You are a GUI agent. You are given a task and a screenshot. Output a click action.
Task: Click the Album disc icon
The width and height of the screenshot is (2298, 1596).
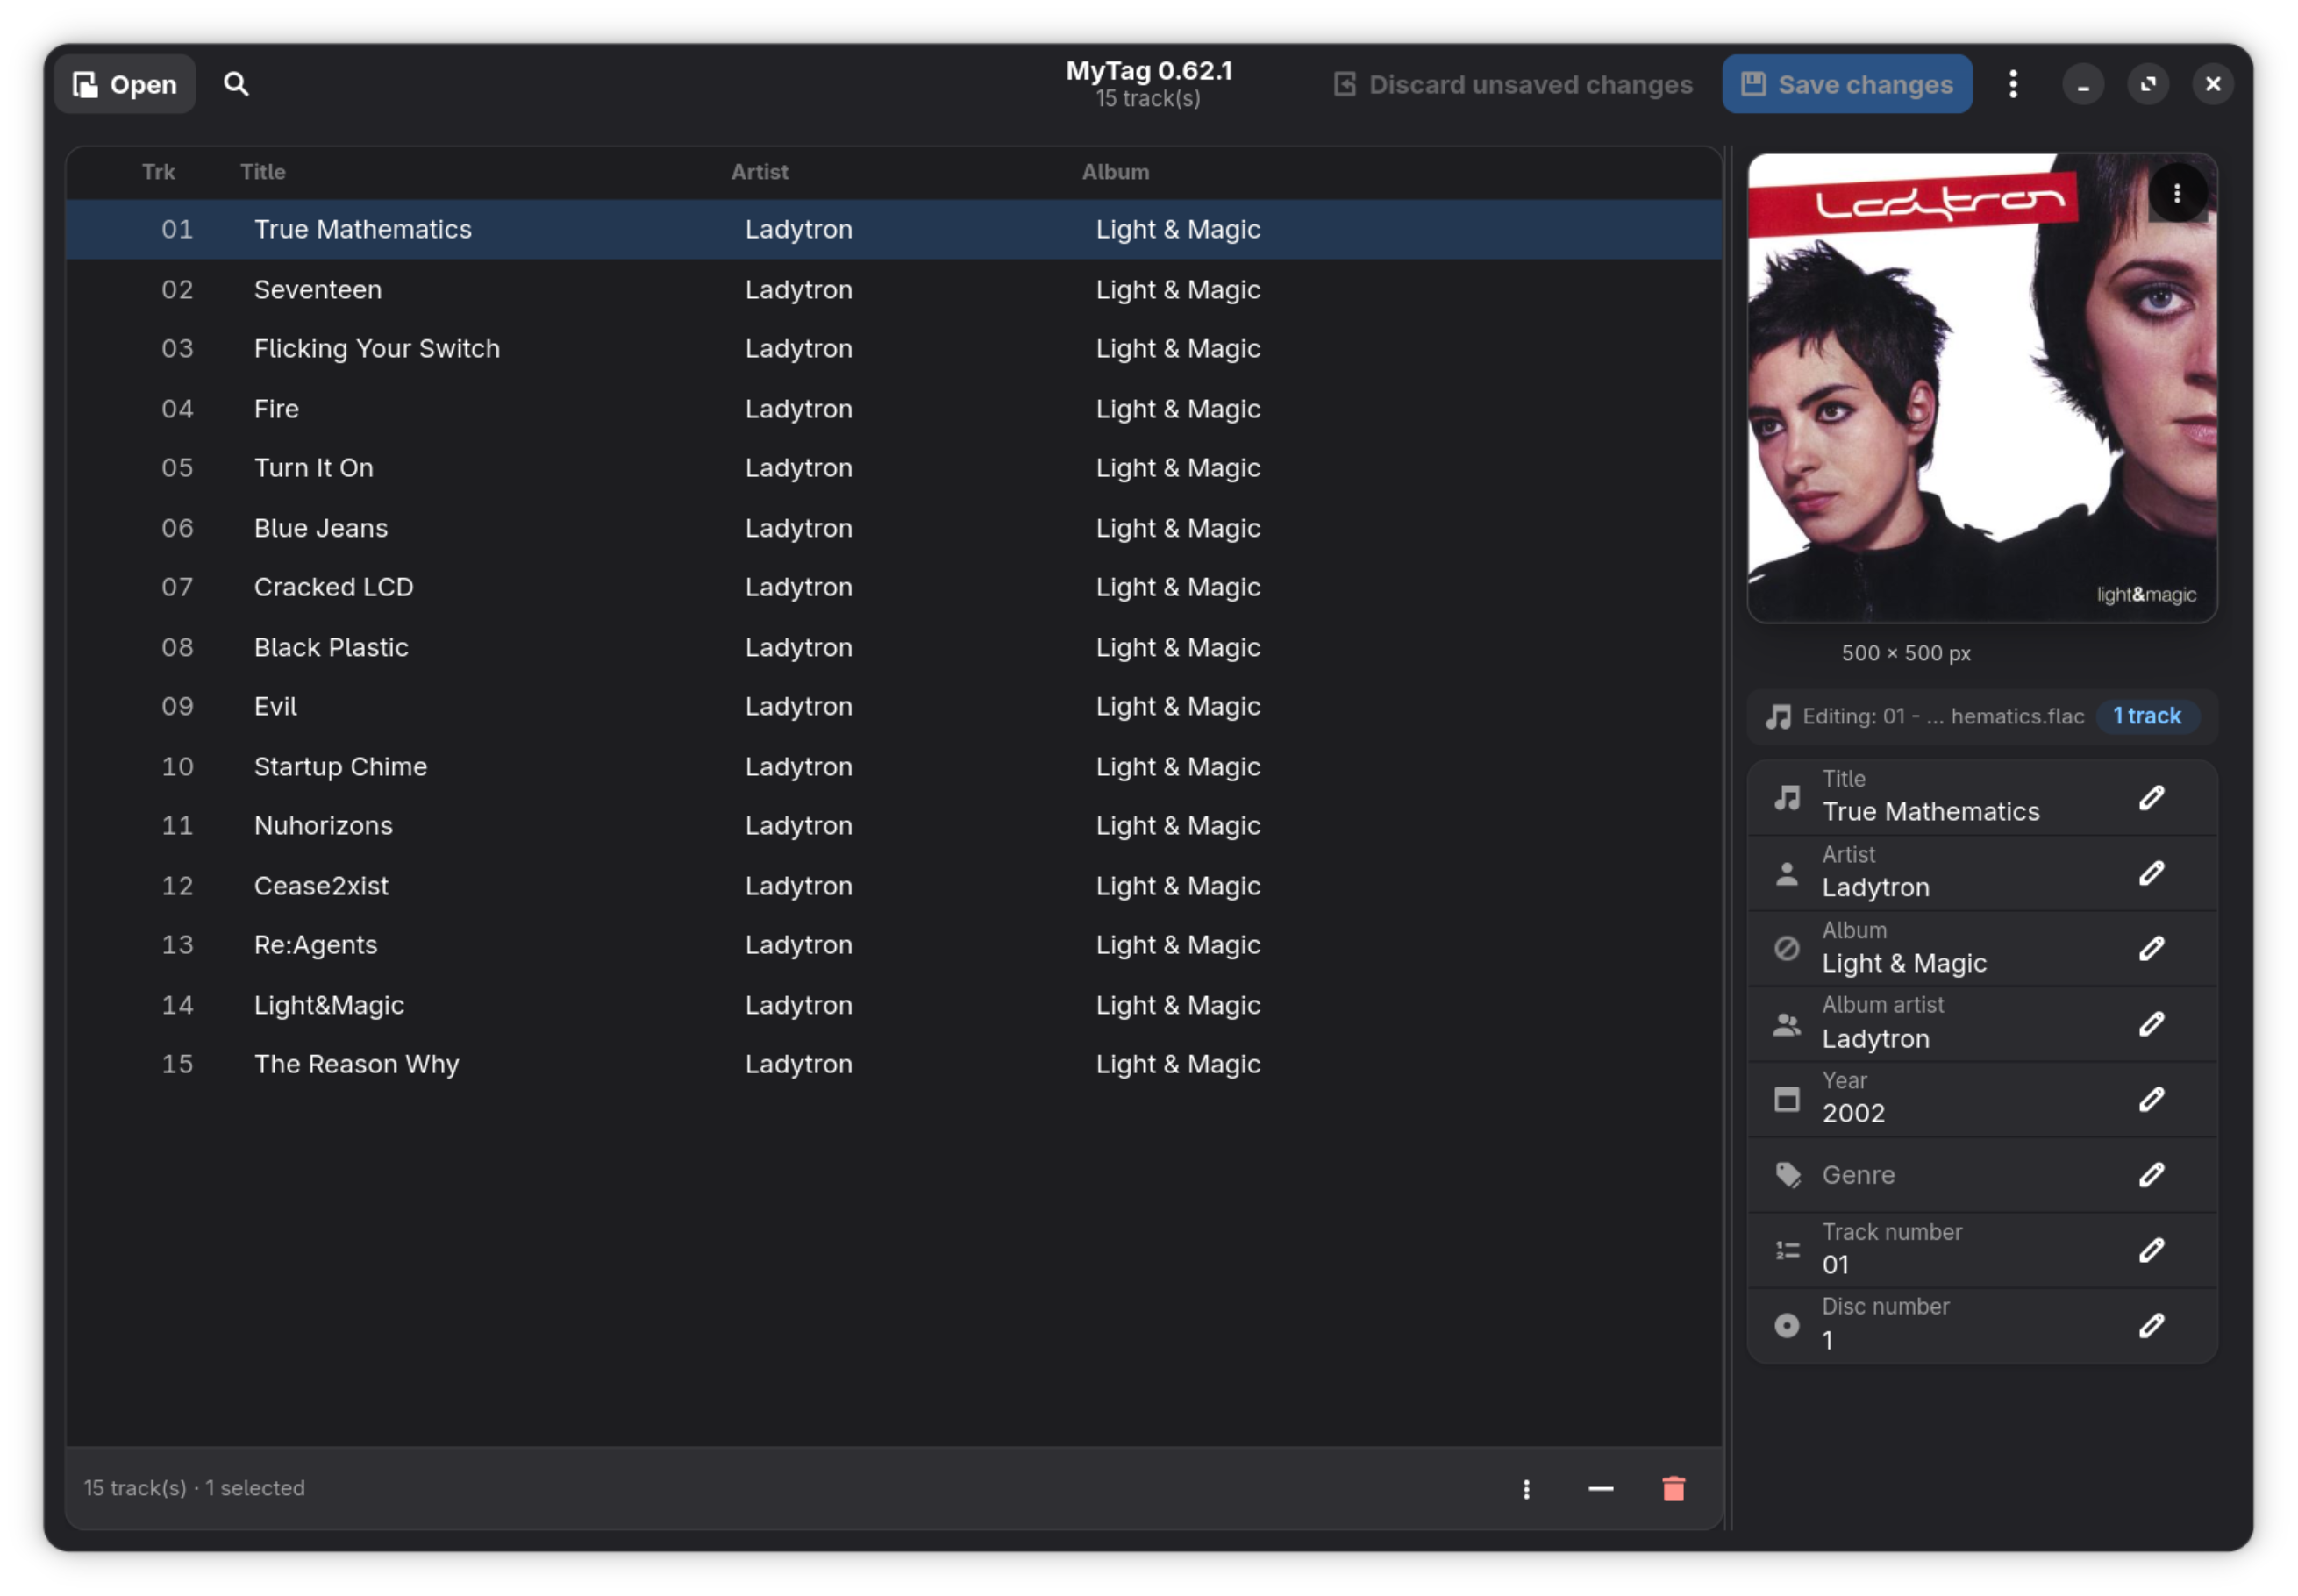[1786, 949]
